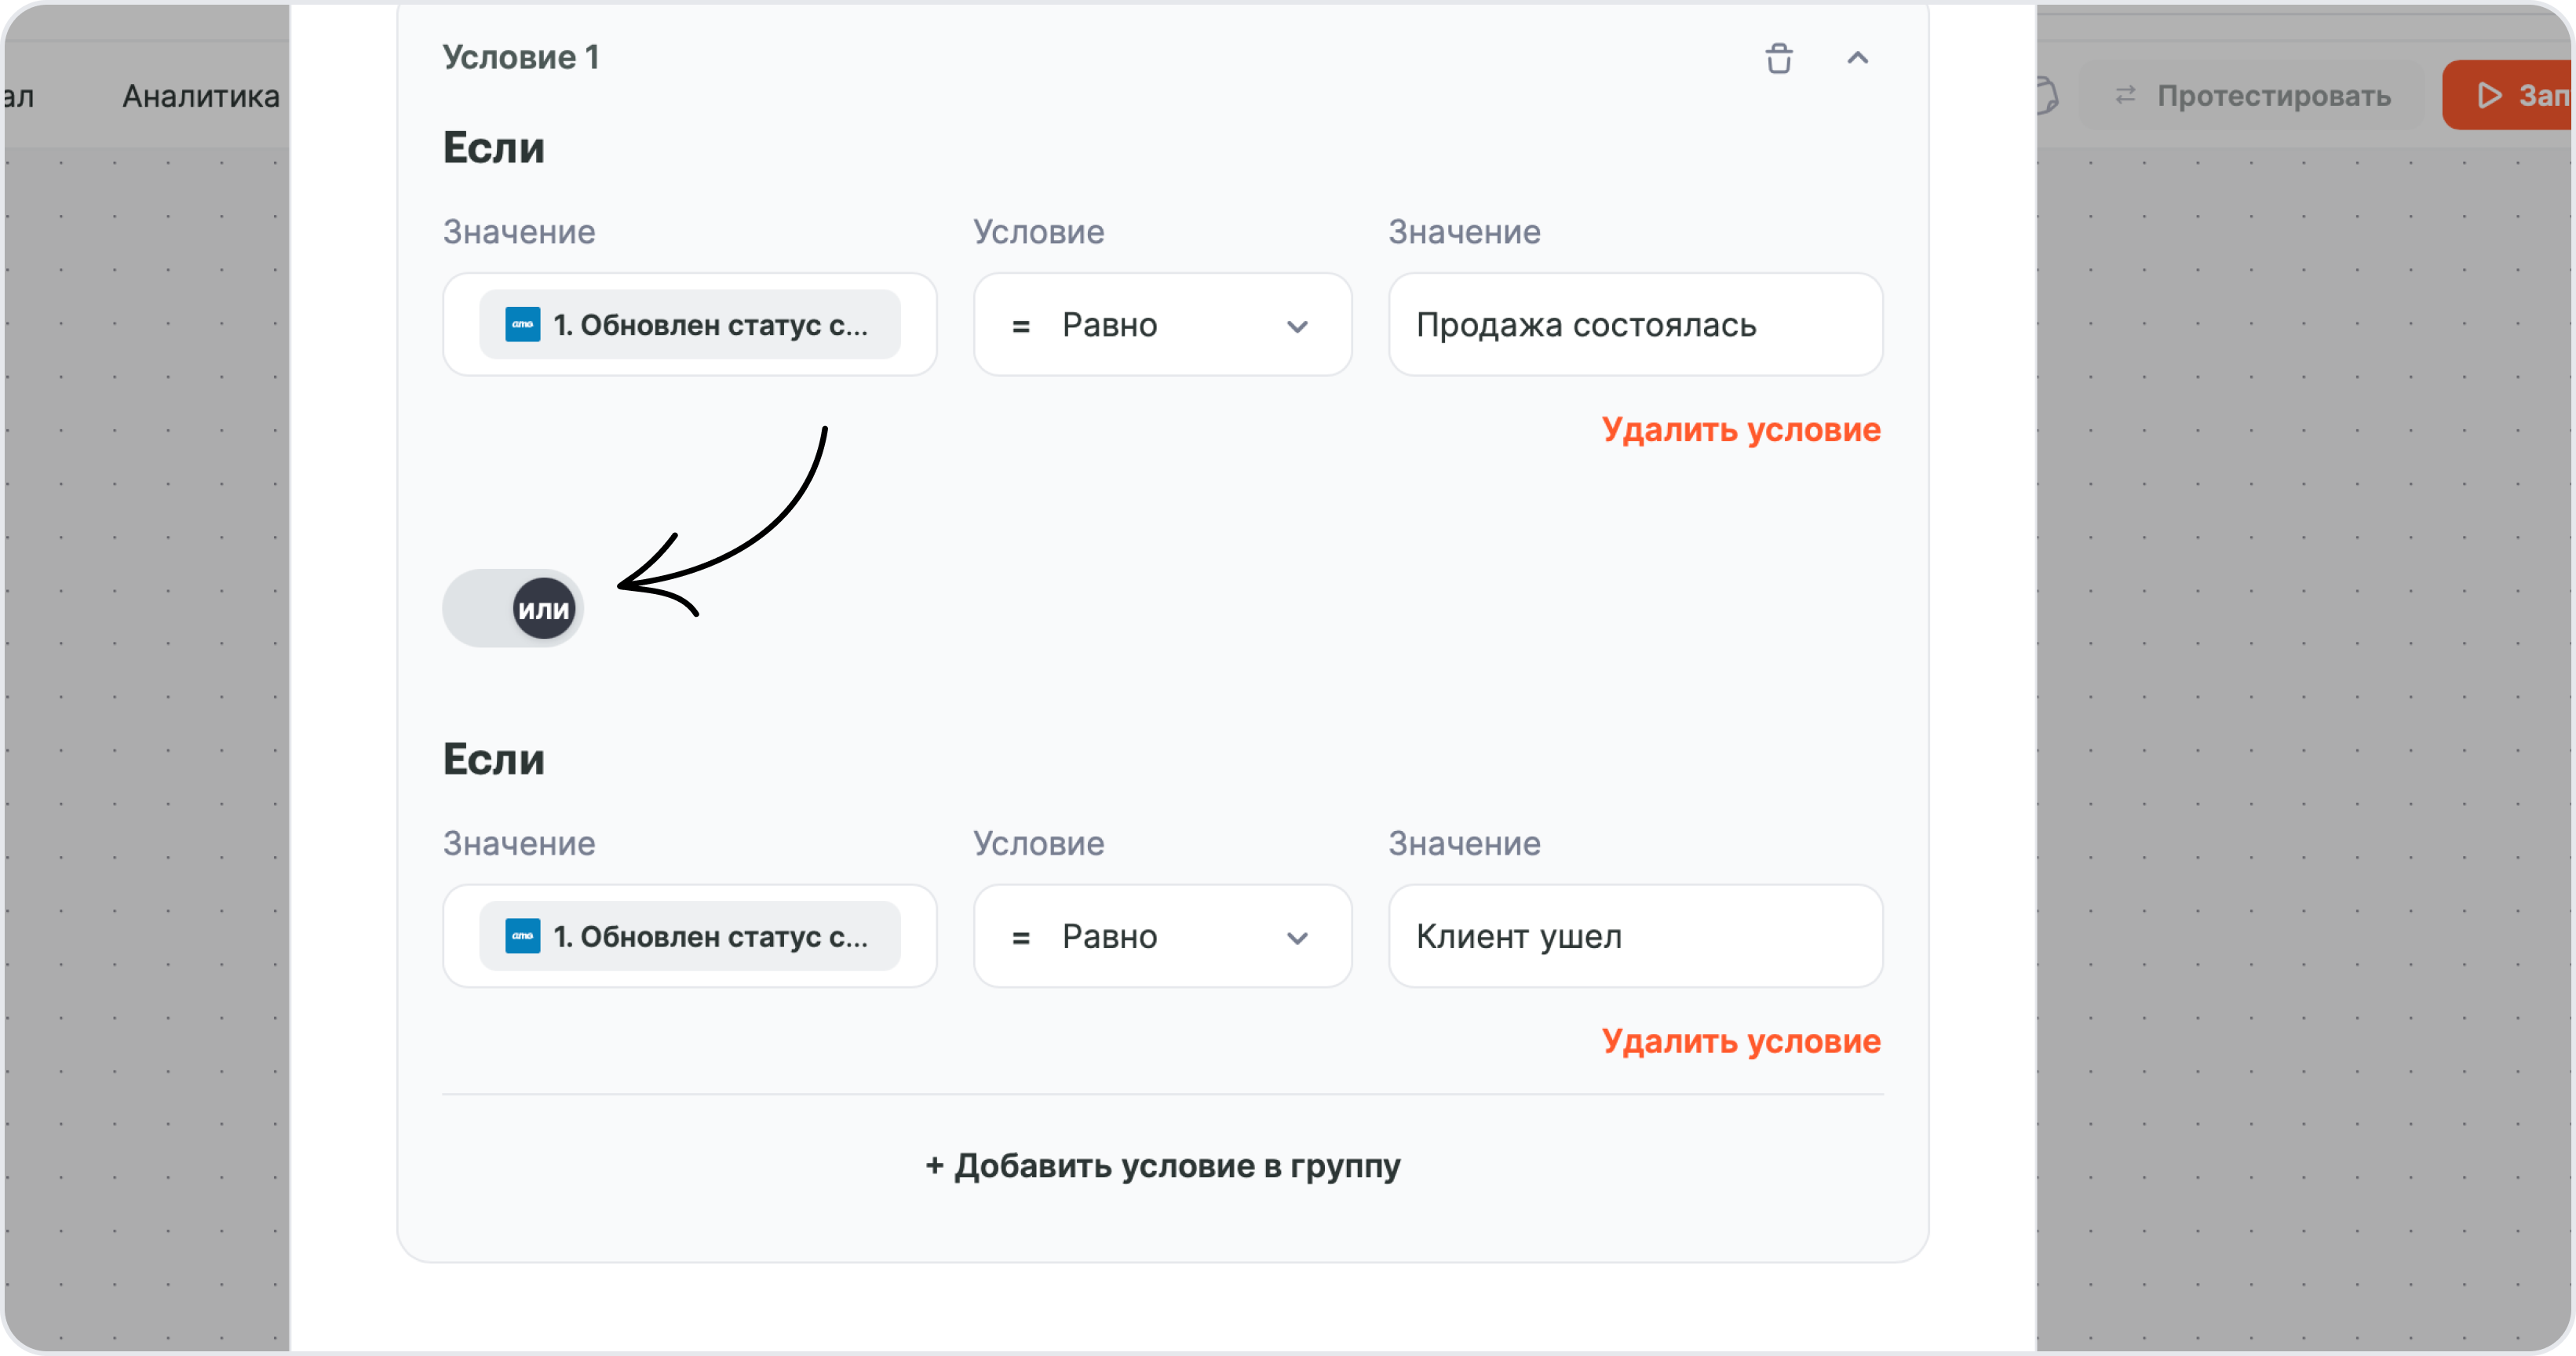Collapse the Условие 1 block
The width and height of the screenshot is (2576, 1356).
(x=1857, y=58)
